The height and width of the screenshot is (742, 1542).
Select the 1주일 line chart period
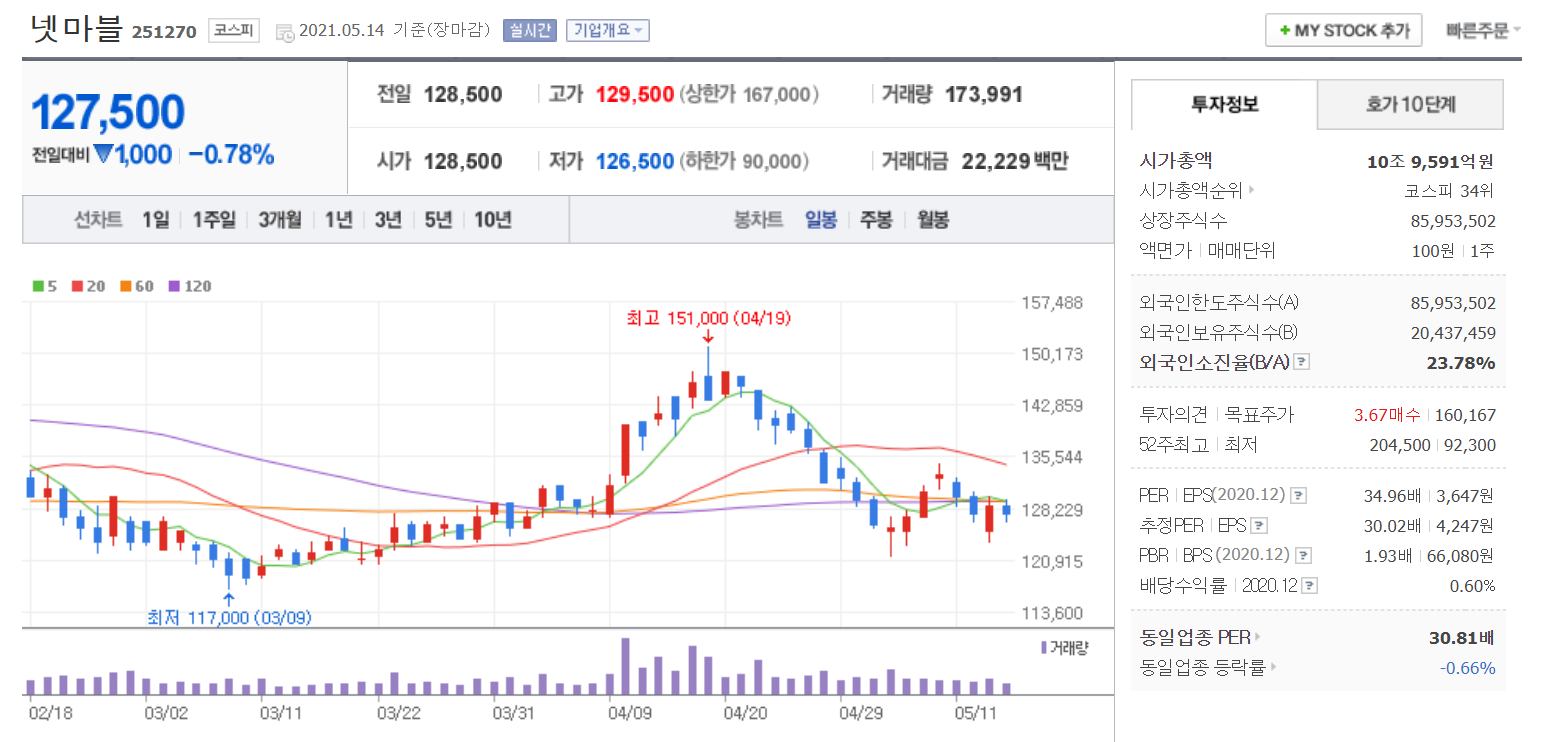pyautogui.click(x=214, y=220)
